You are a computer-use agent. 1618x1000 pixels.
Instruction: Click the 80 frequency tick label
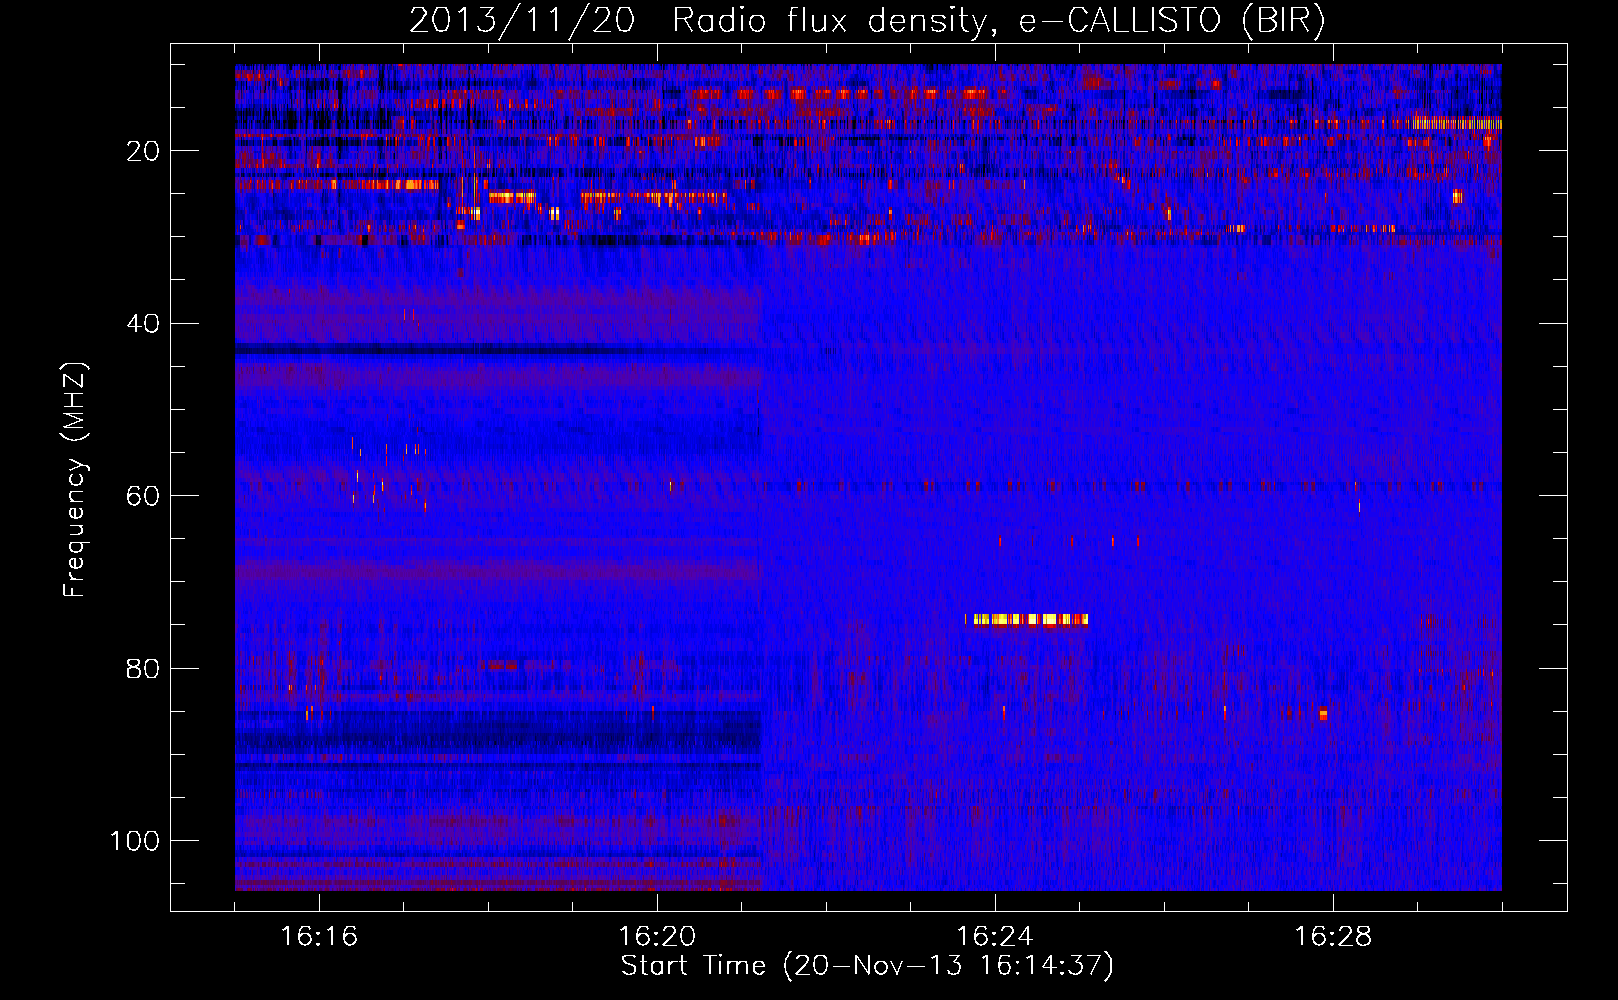pos(144,669)
